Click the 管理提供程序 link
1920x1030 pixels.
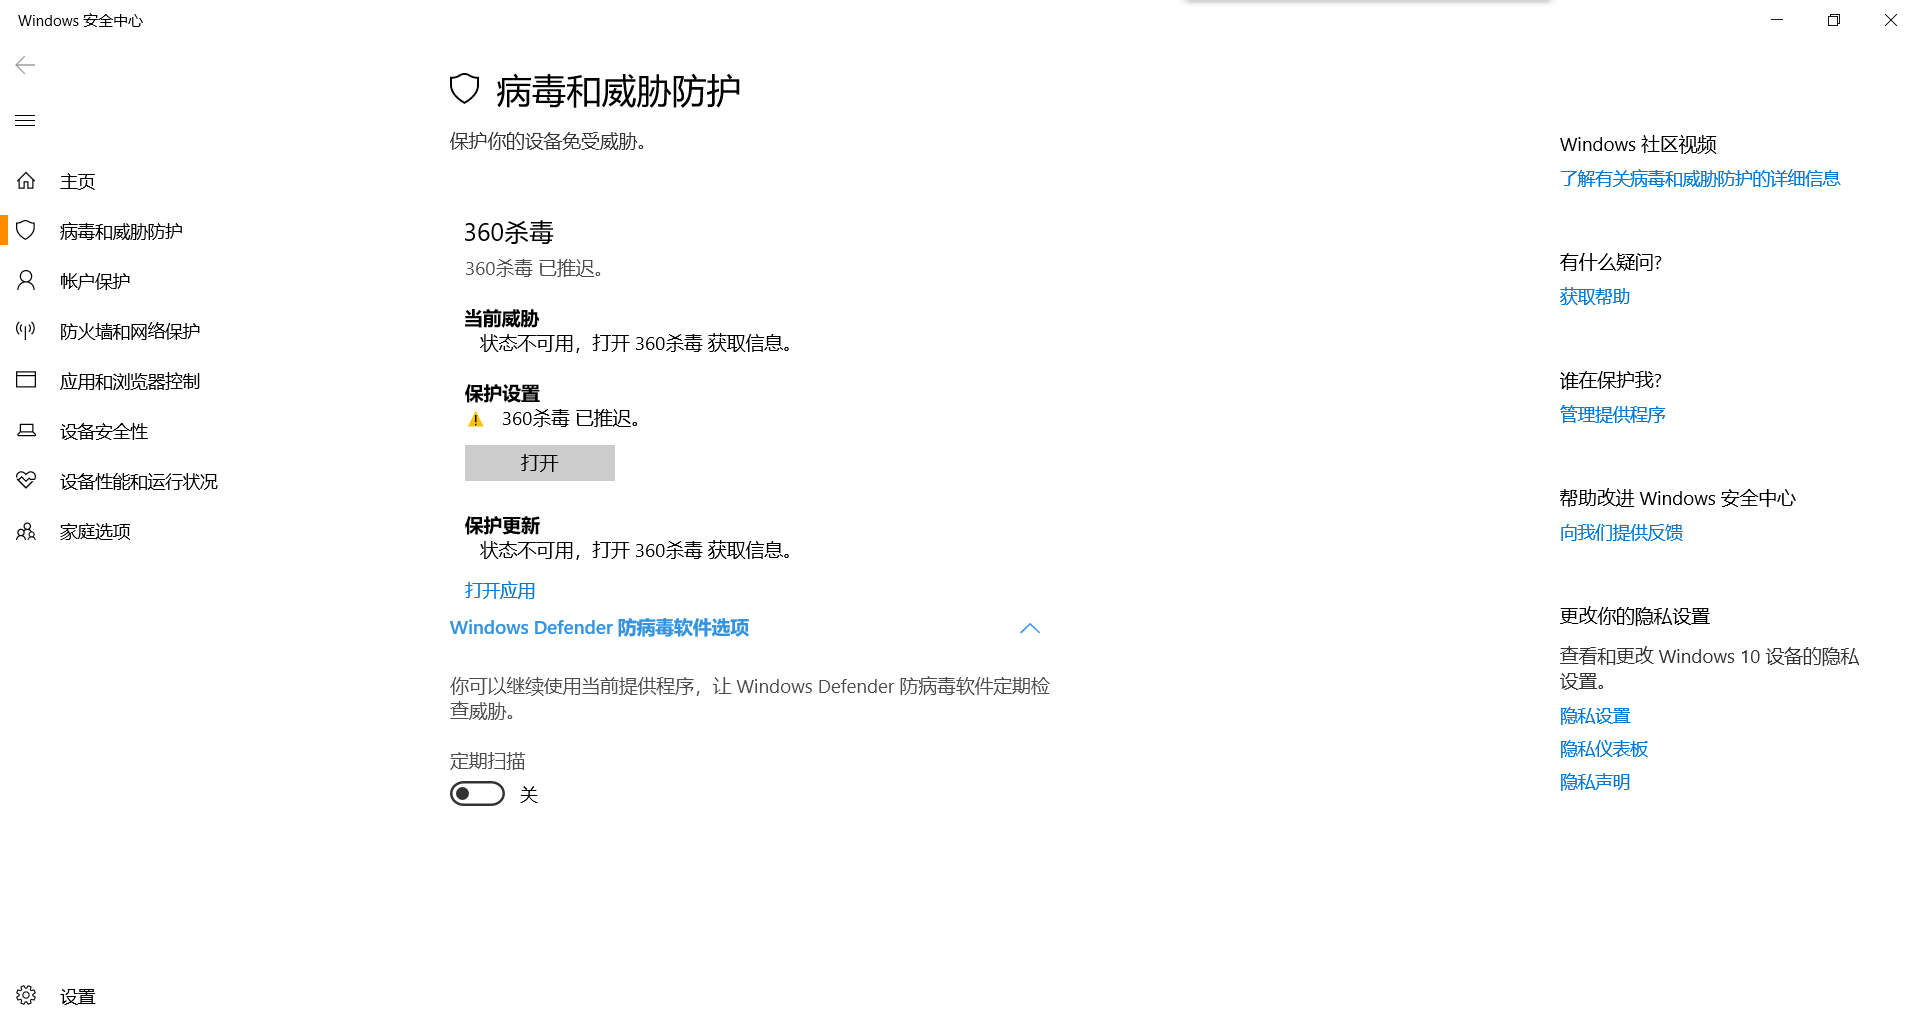click(x=1613, y=415)
